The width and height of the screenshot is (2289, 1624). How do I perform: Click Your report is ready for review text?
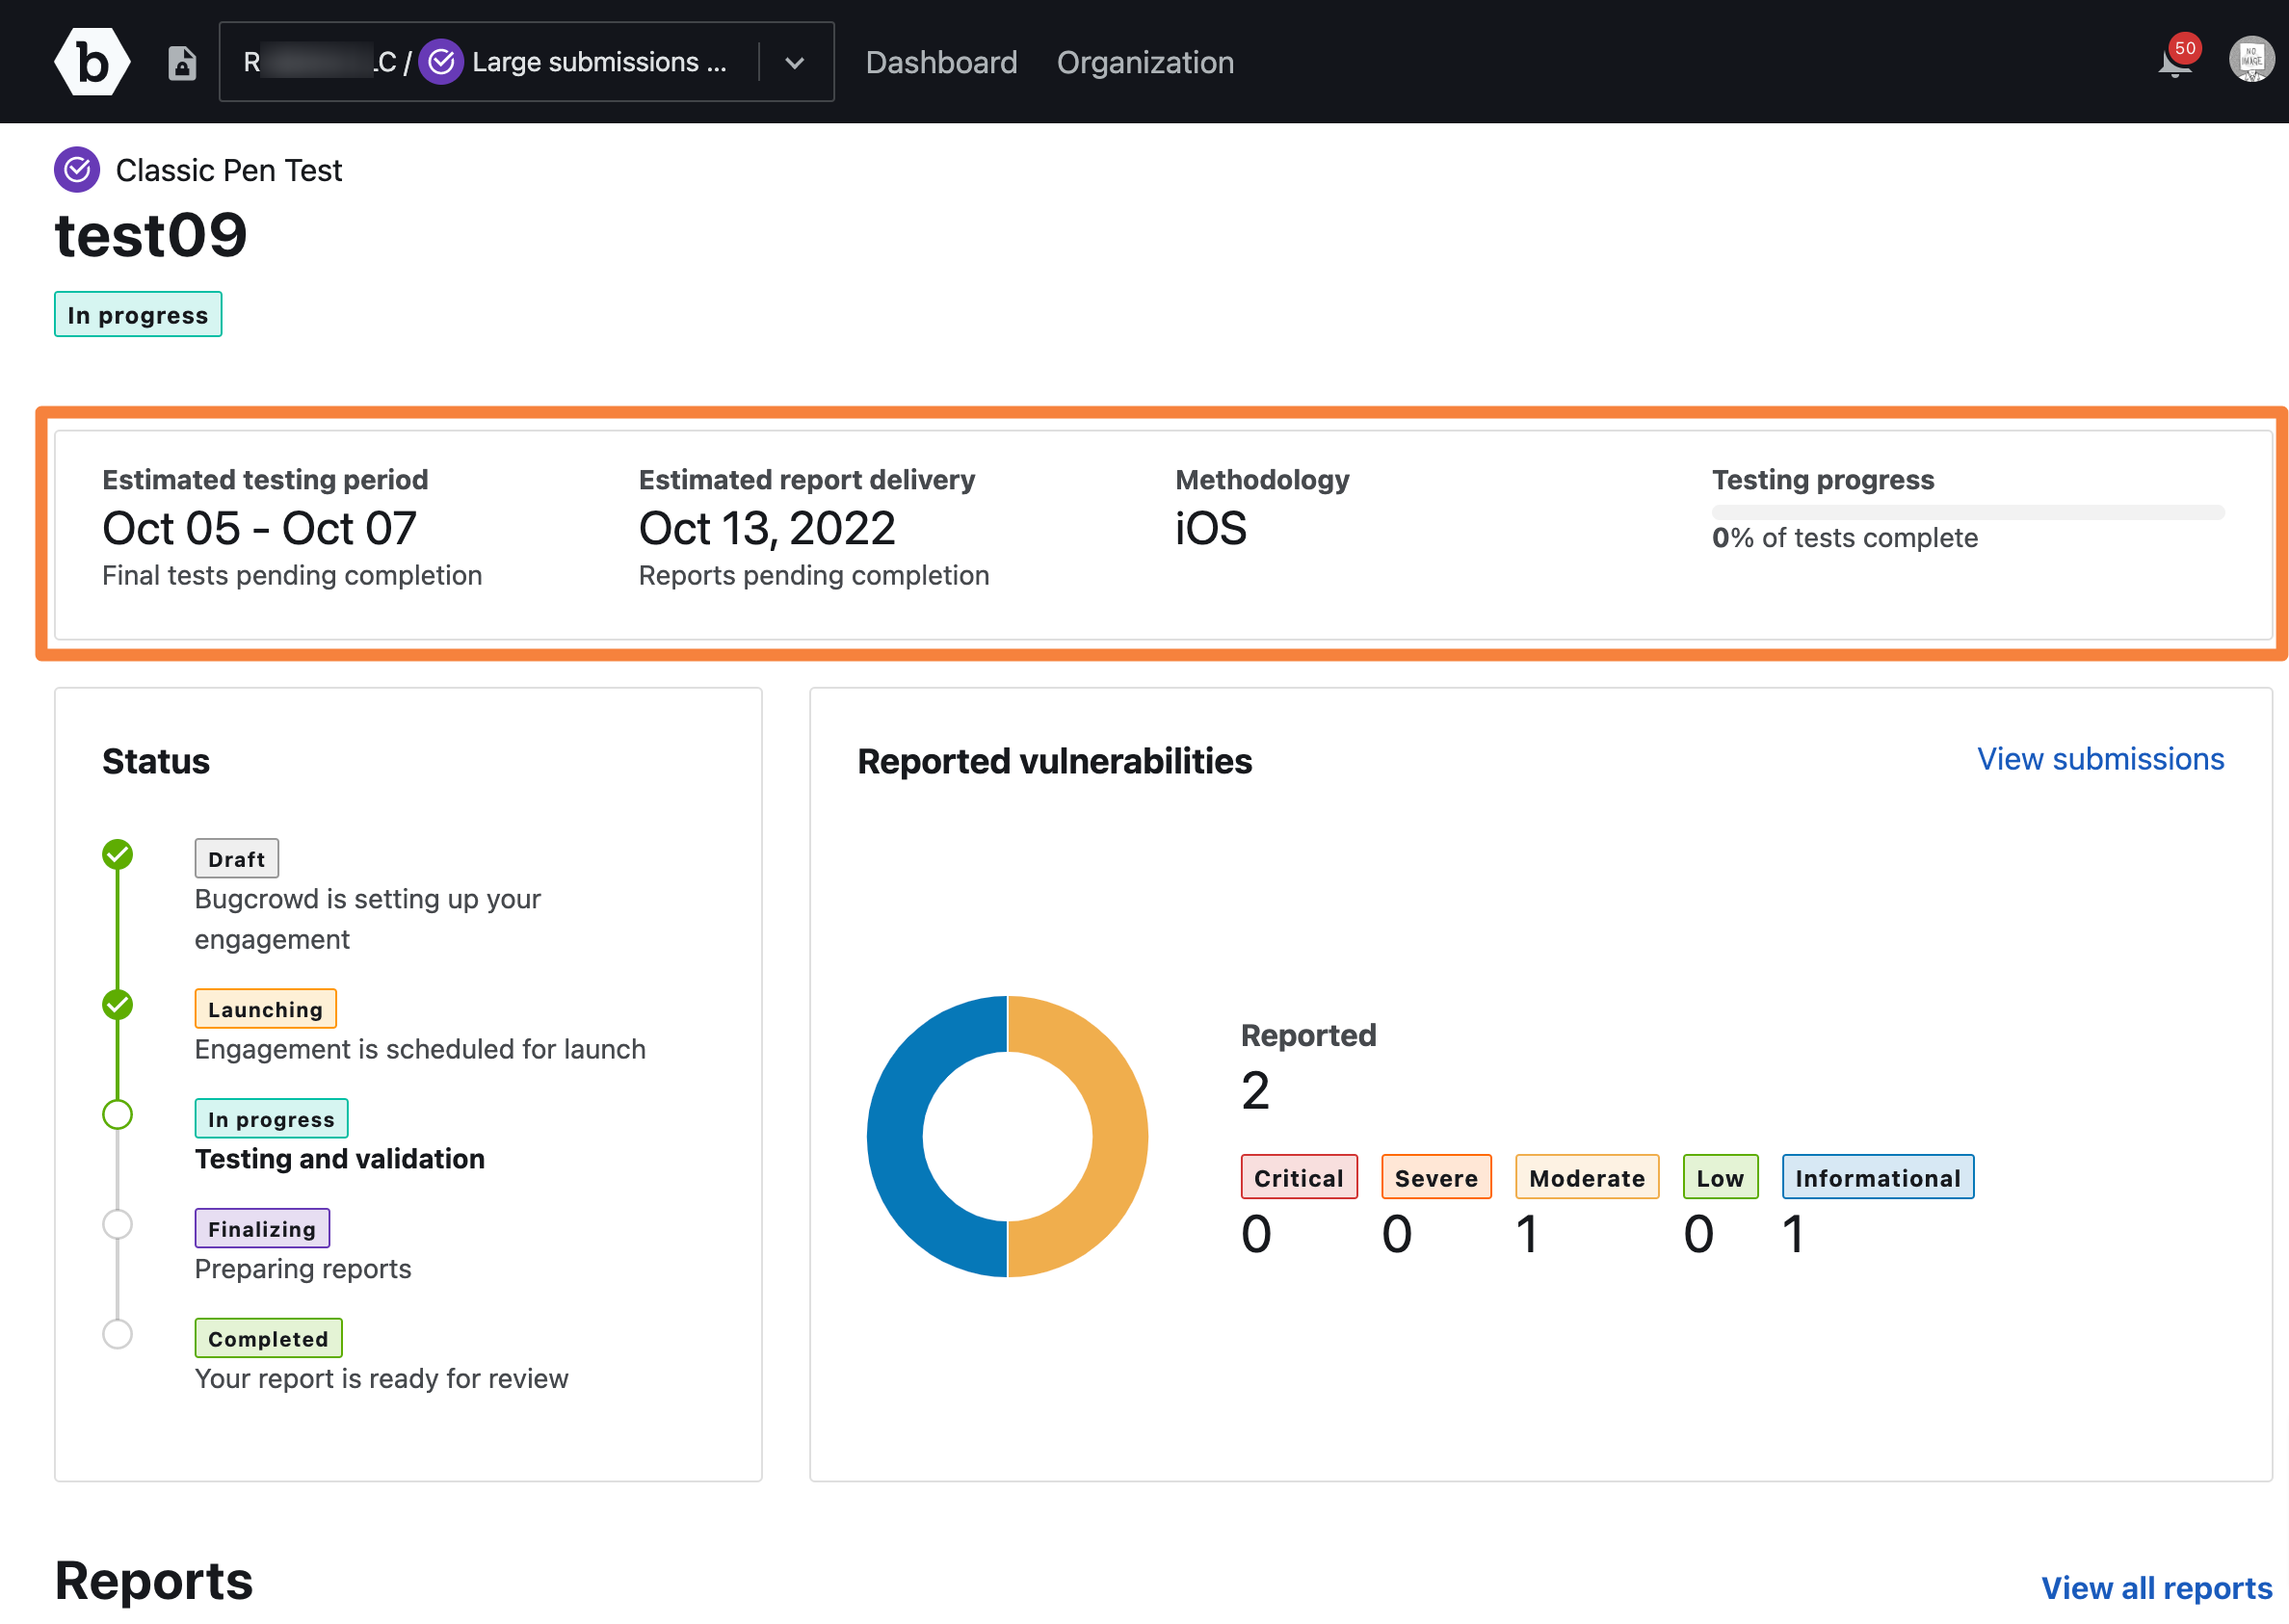point(381,1379)
